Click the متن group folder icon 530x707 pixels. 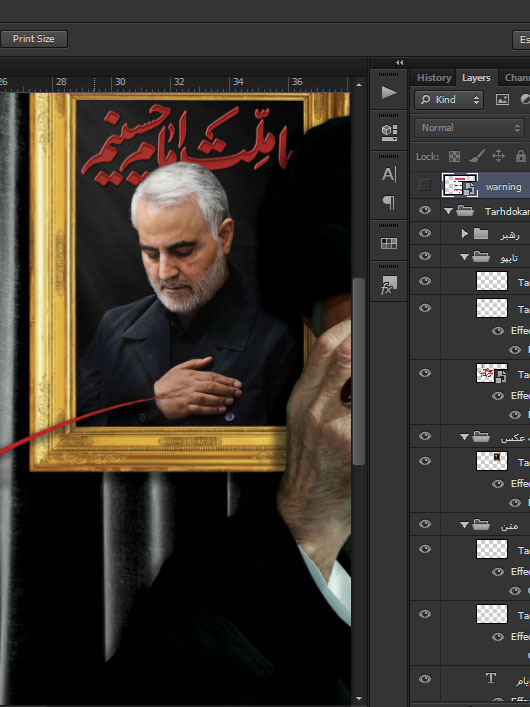[x=481, y=524]
